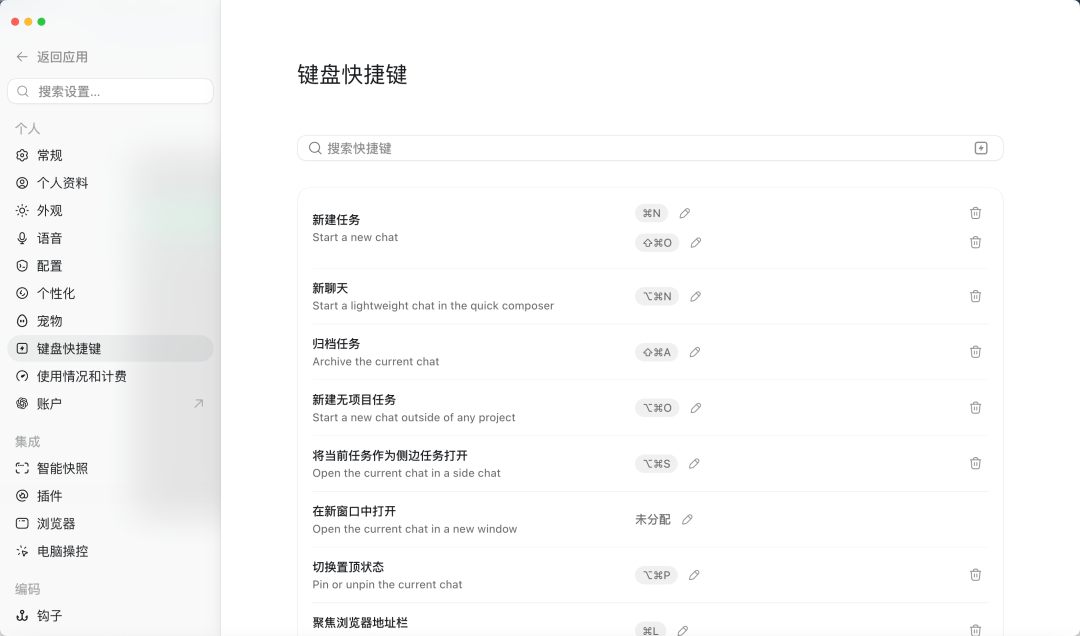Screen dimensions: 1080x636
Task: Click the pencil icon next to ⌘N shortcut
Action: click(685, 214)
